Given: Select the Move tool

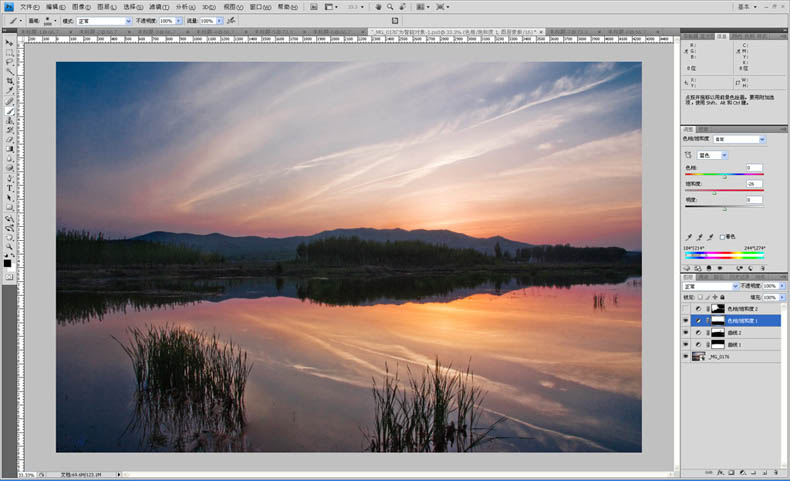Looking at the screenshot, I should 9,42.
